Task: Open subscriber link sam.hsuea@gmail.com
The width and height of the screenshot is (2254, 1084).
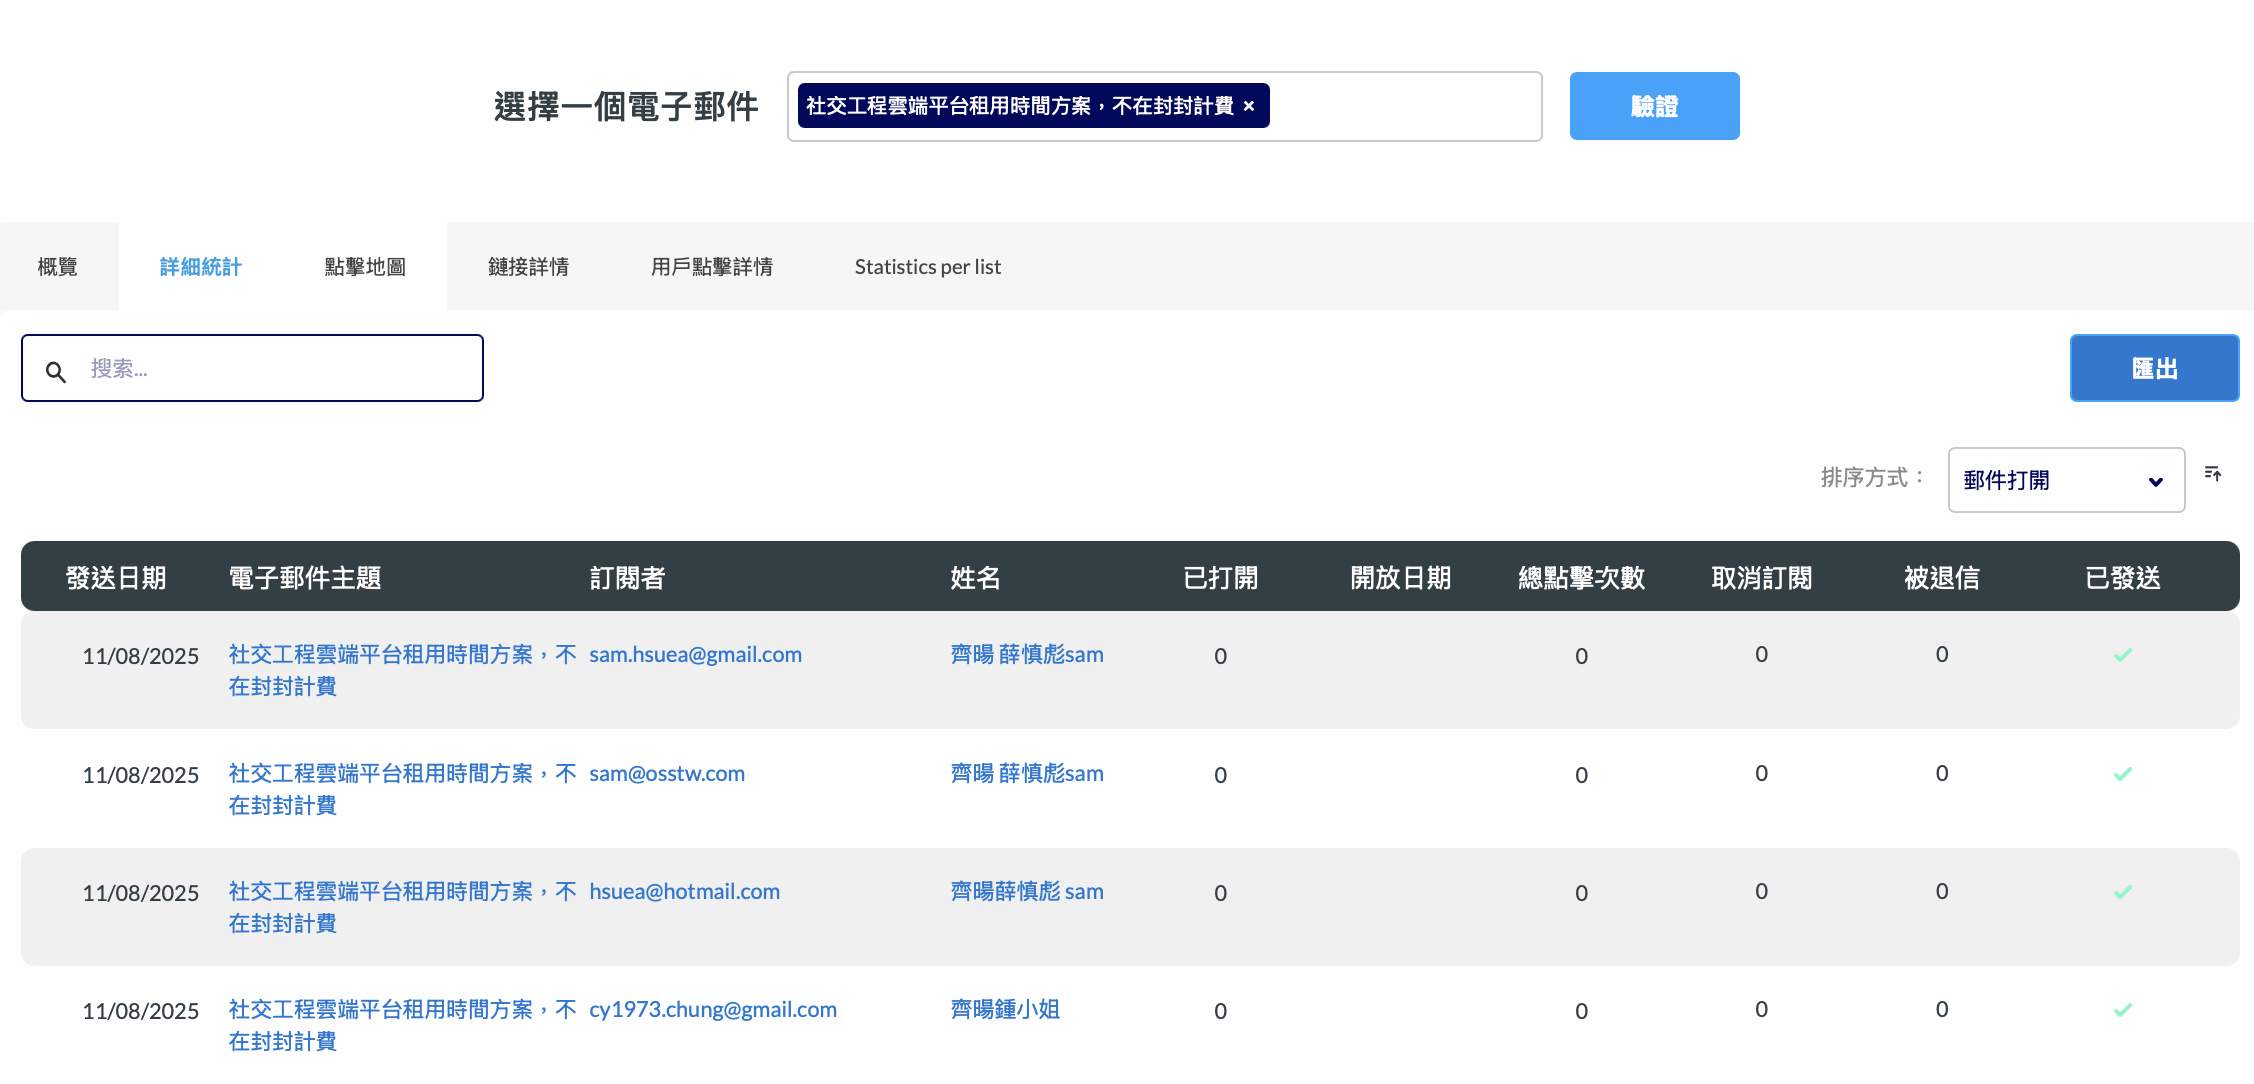Action: [x=695, y=655]
